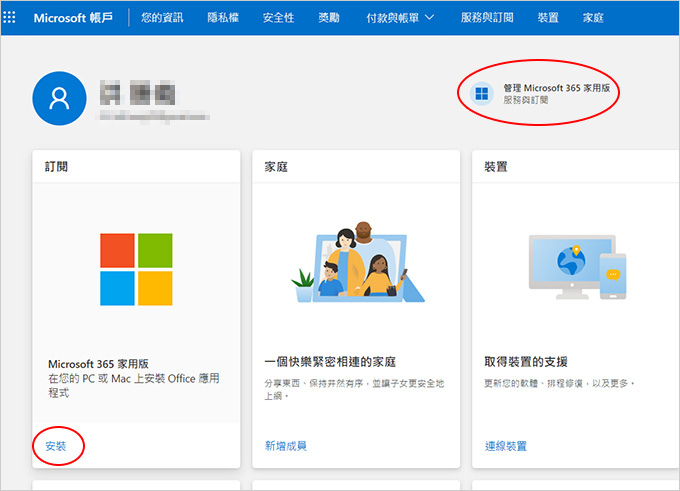Image resolution: width=680 pixels, height=491 pixels.
Task: Click the 新增成員 link
Action: tap(286, 446)
